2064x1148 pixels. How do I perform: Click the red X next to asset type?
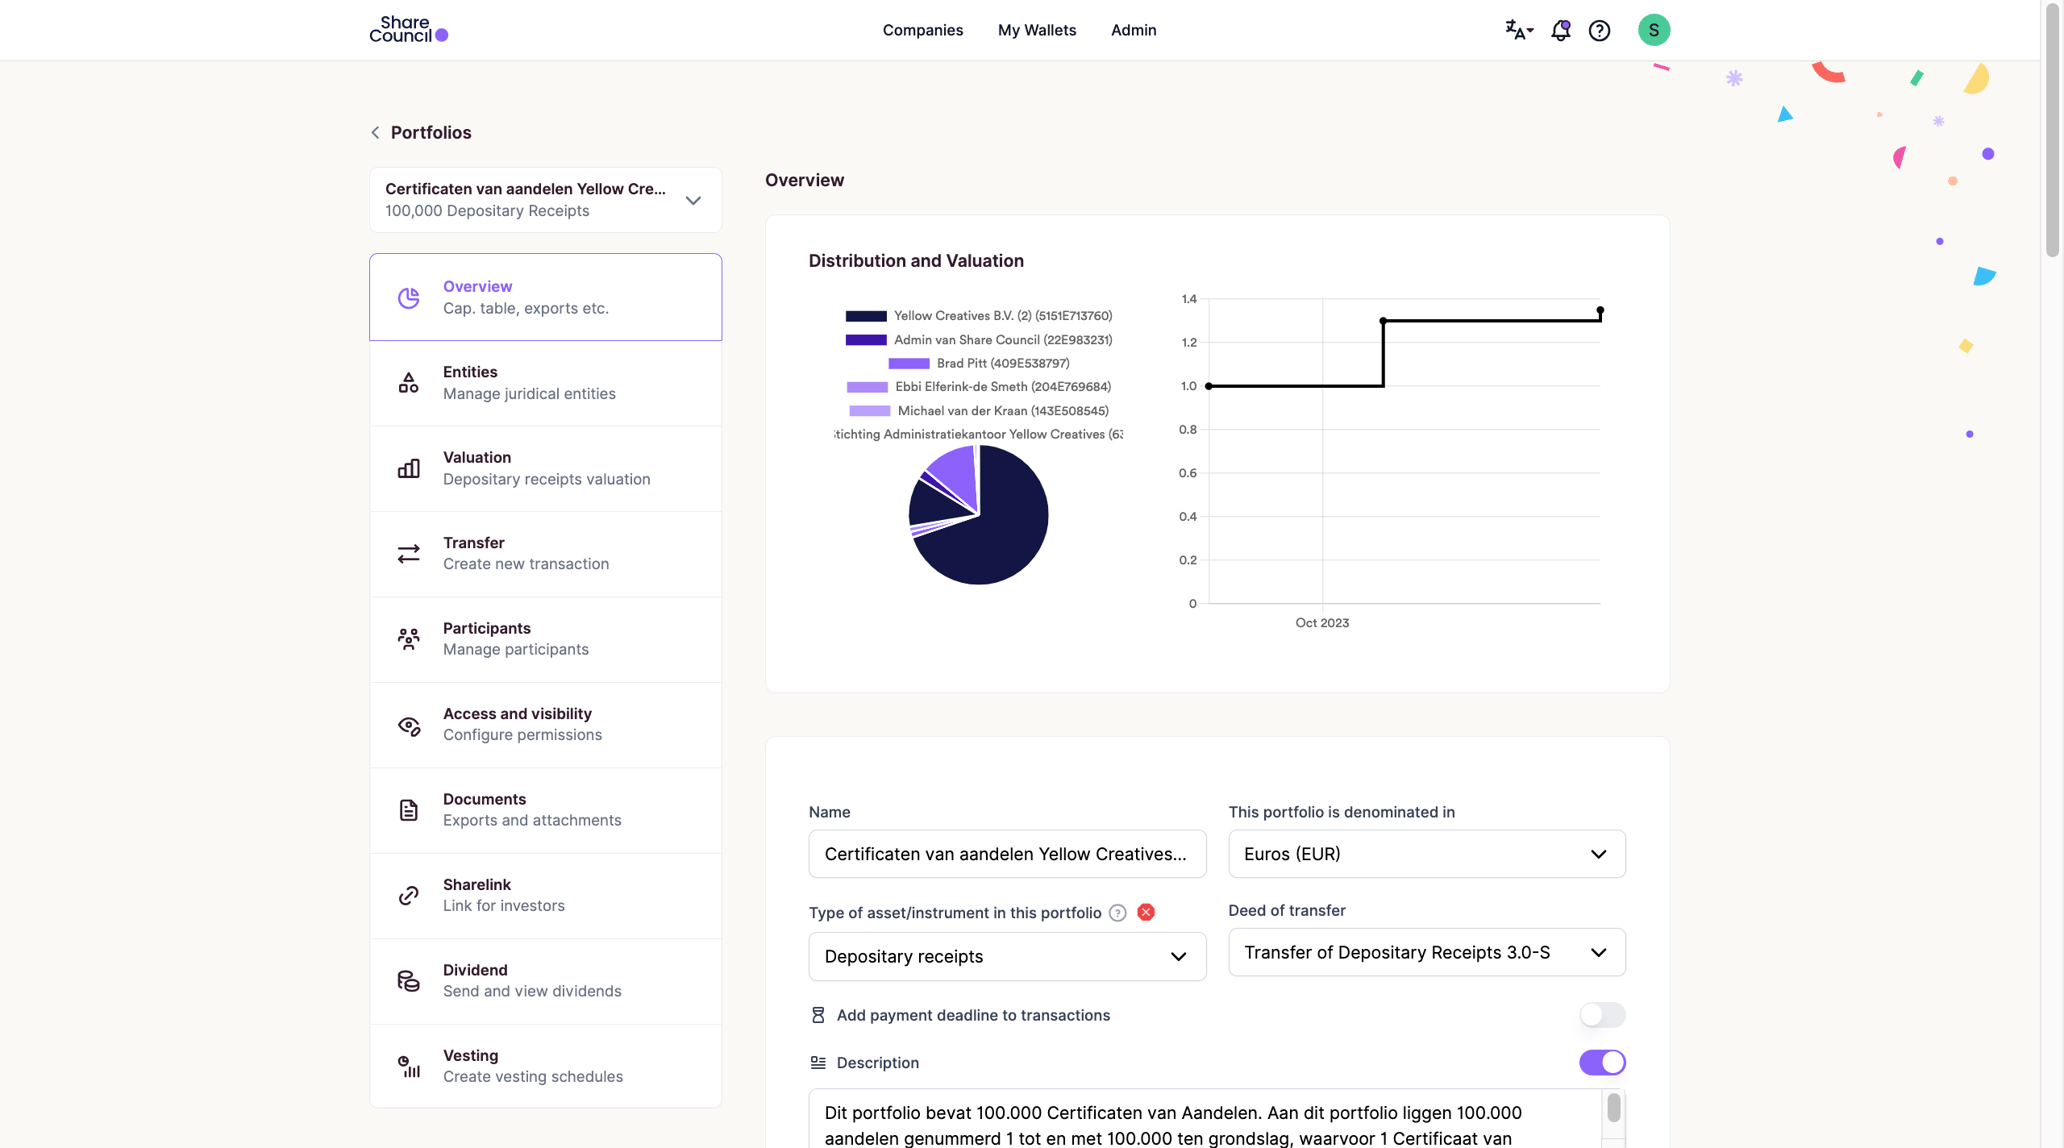(1146, 912)
